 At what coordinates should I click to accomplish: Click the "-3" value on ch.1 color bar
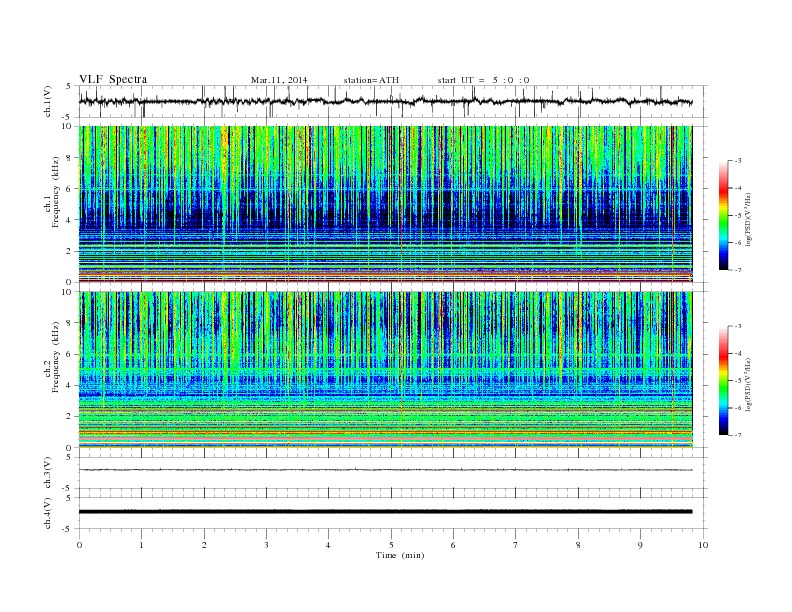pyautogui.click(x=737, y=161)
